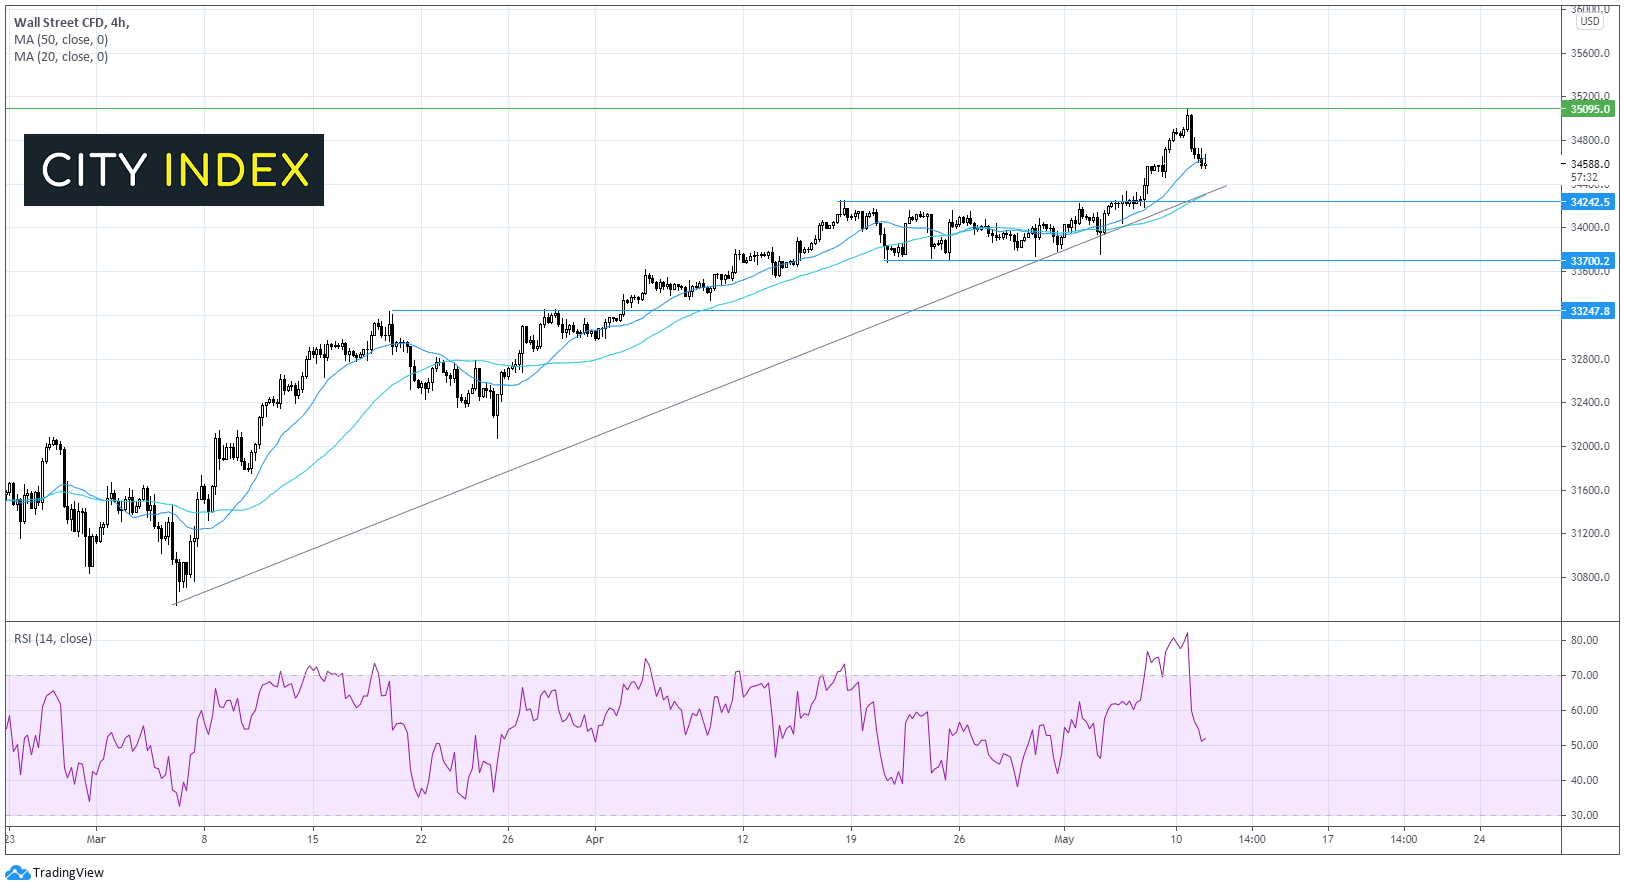Open the USD currency label
The height and width of the screenshot is (891, 1625).
pyautogui.click(x=1589, y=21)
